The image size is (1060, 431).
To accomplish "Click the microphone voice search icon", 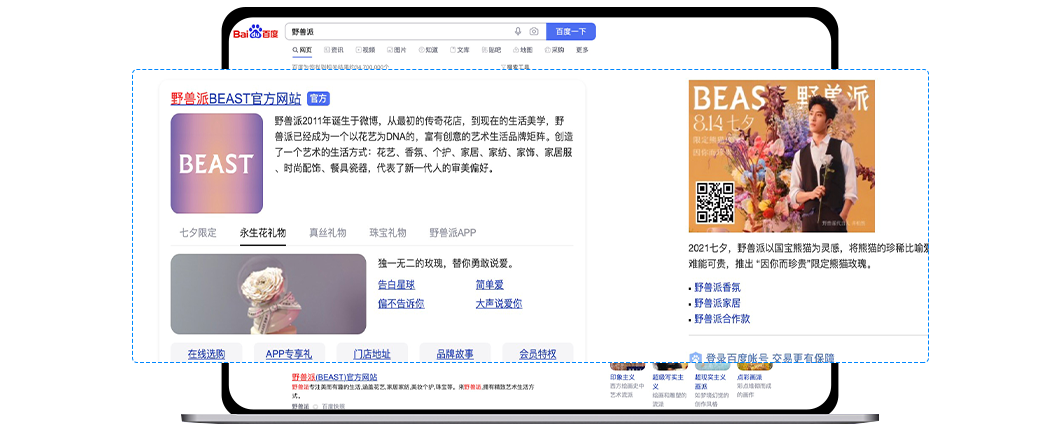I will (x=518, y=32).
